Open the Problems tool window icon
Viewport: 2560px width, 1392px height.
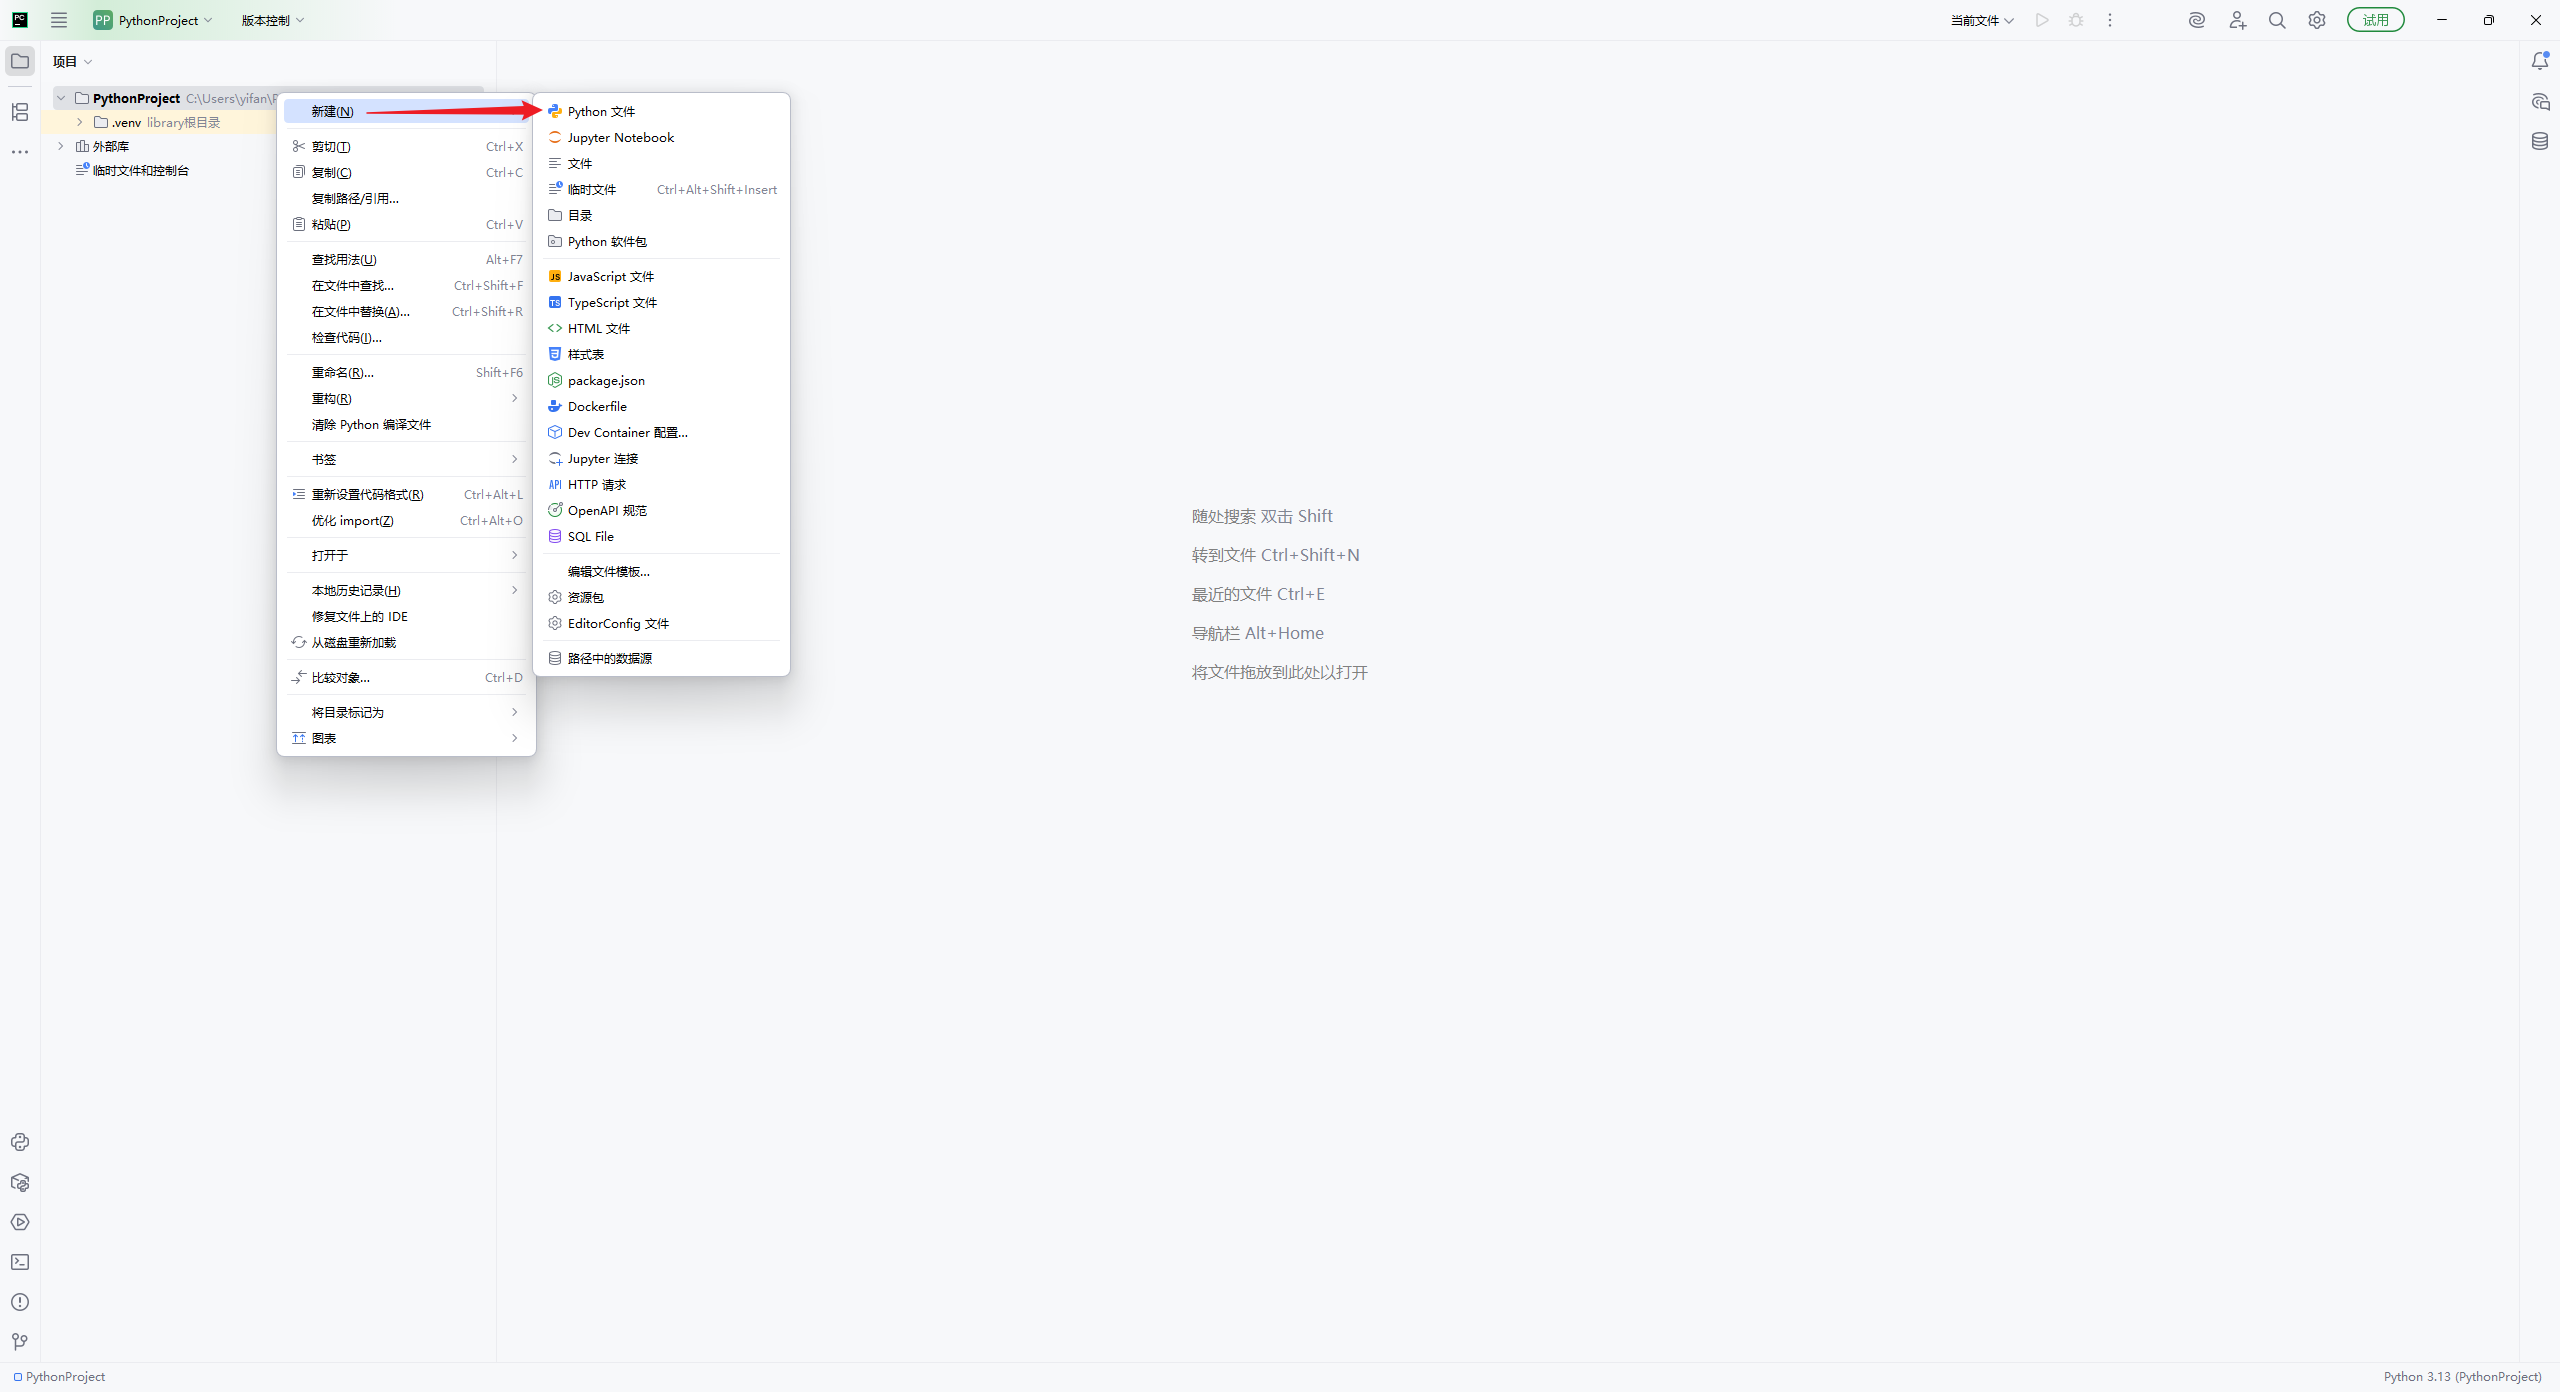(x=20, y=1302)
